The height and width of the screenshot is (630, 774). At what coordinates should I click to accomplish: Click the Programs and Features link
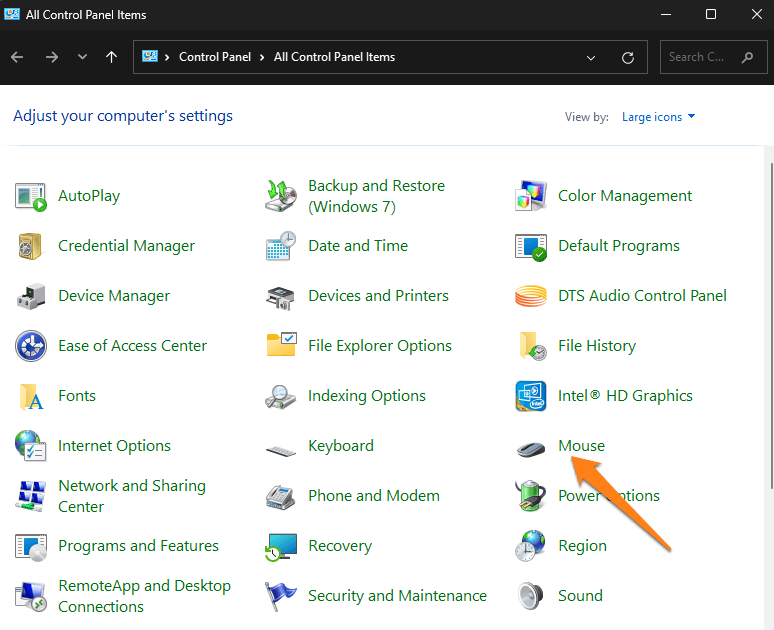(x=138, y=546)
